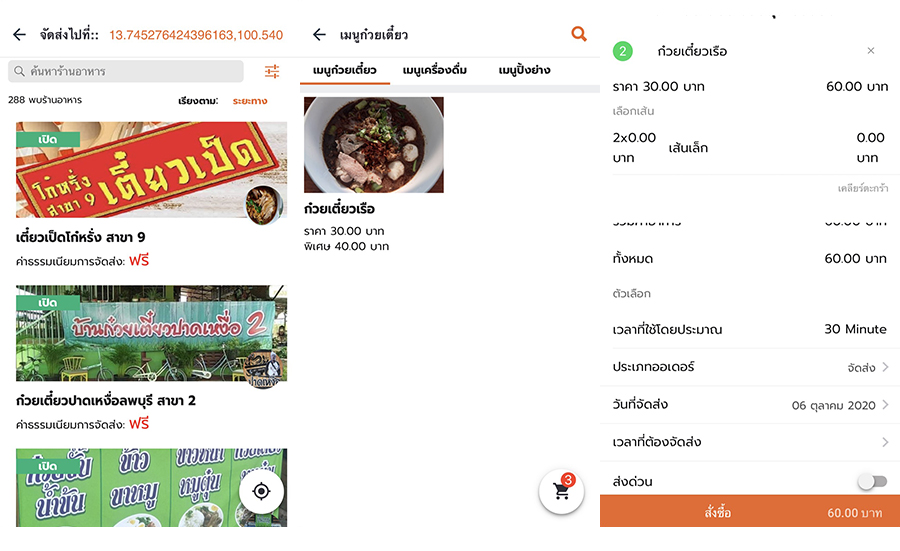900x551 pixels.
Task: Tap the orange สั่งซื้อ order button
Action: click(x=750, y=511)
